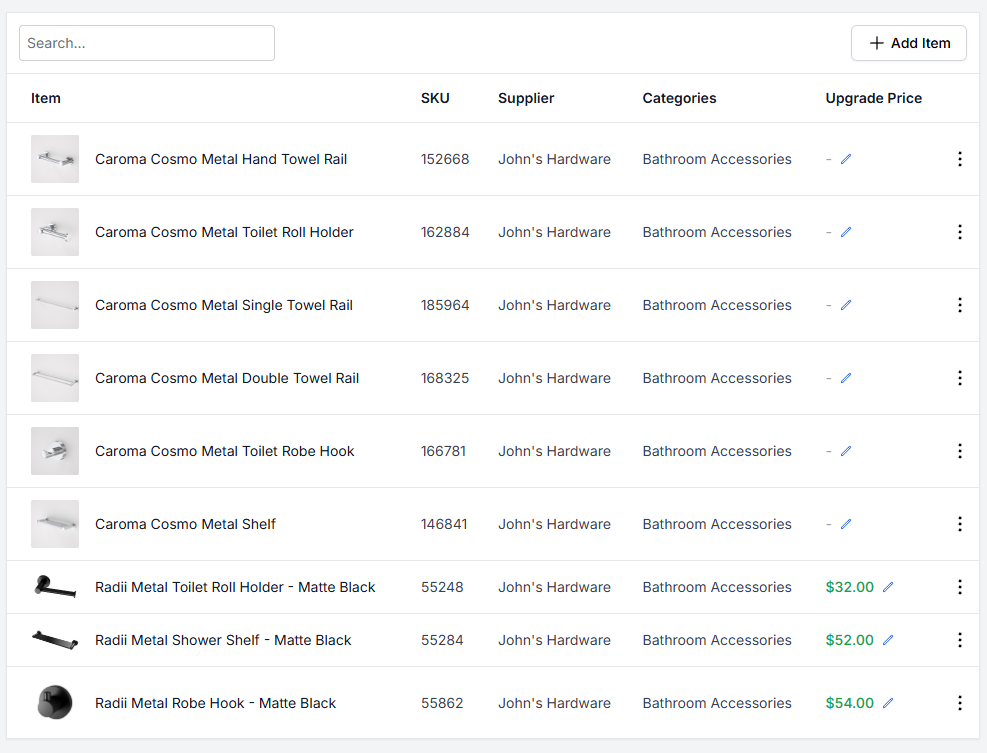987x753 pixels.
Task: Click the Upgrade Price column header
Action: (873, 98)
